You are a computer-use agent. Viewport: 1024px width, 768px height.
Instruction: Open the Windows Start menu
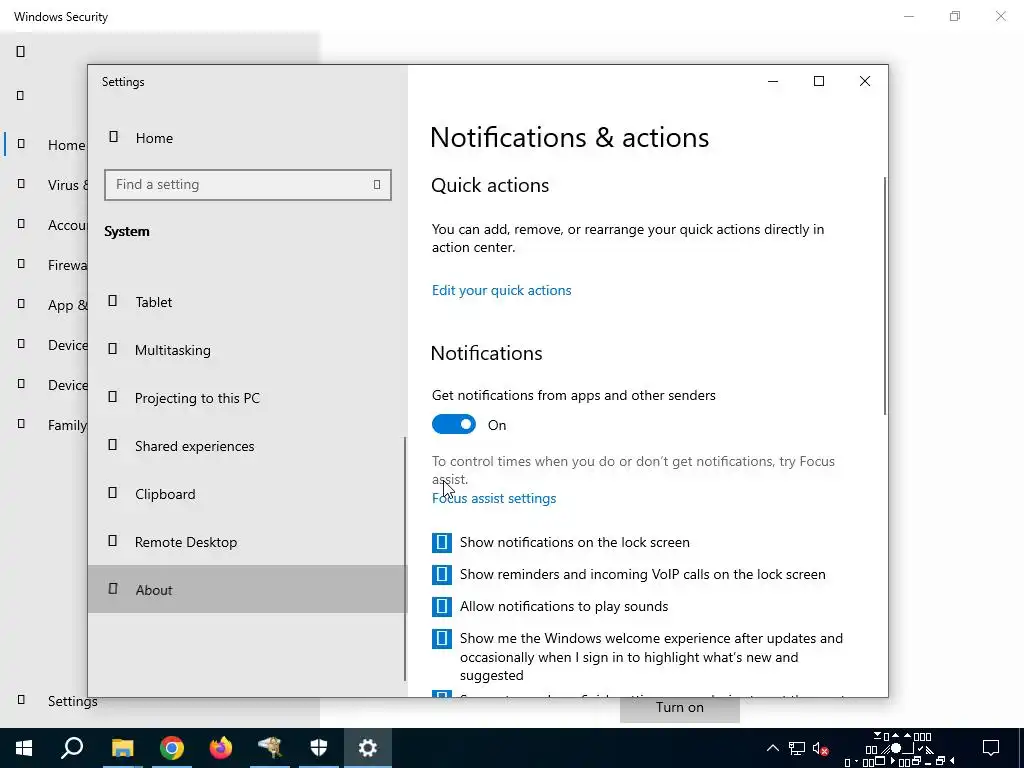tap(24, 748)
